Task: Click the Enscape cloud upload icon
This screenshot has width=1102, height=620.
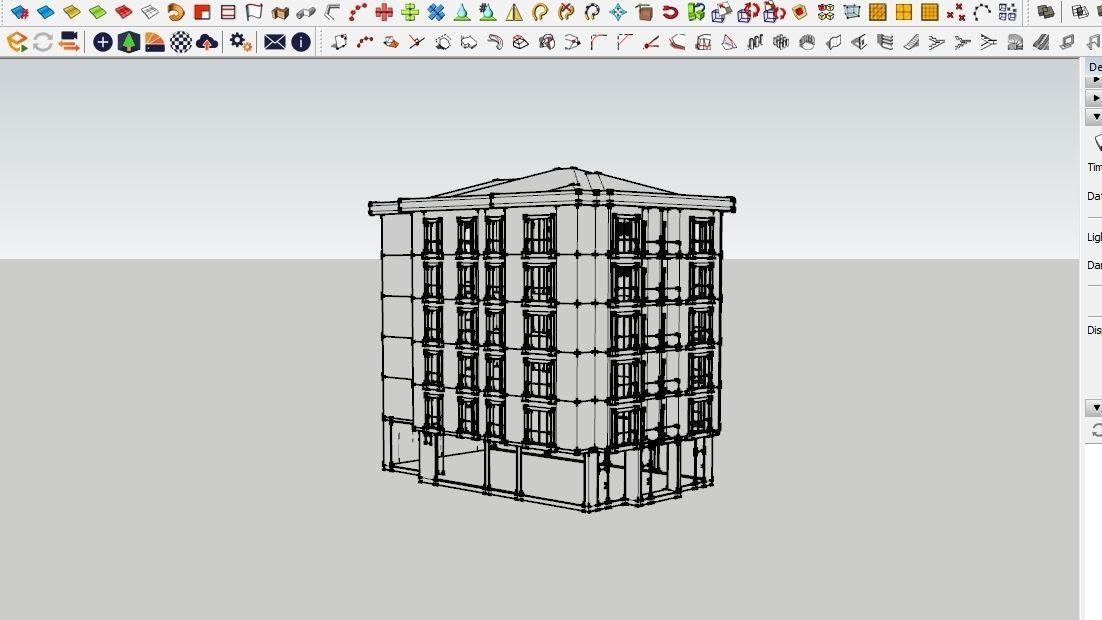Action: (207, 43)
